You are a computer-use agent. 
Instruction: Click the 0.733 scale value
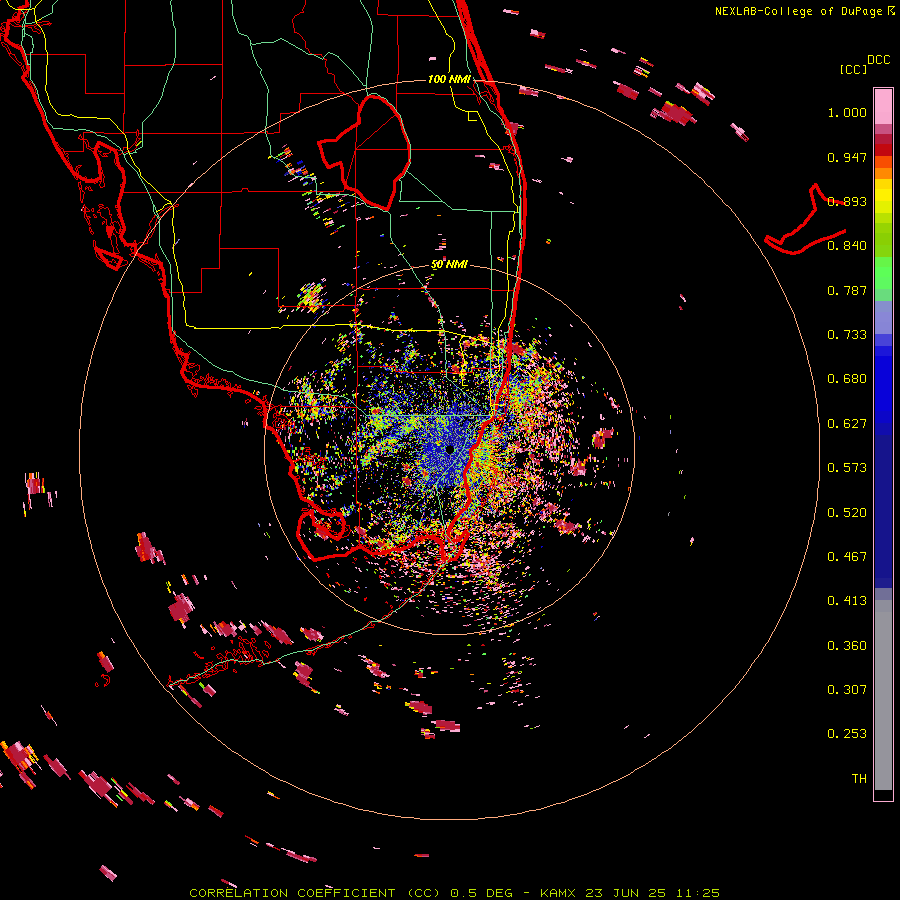point(847,335)
